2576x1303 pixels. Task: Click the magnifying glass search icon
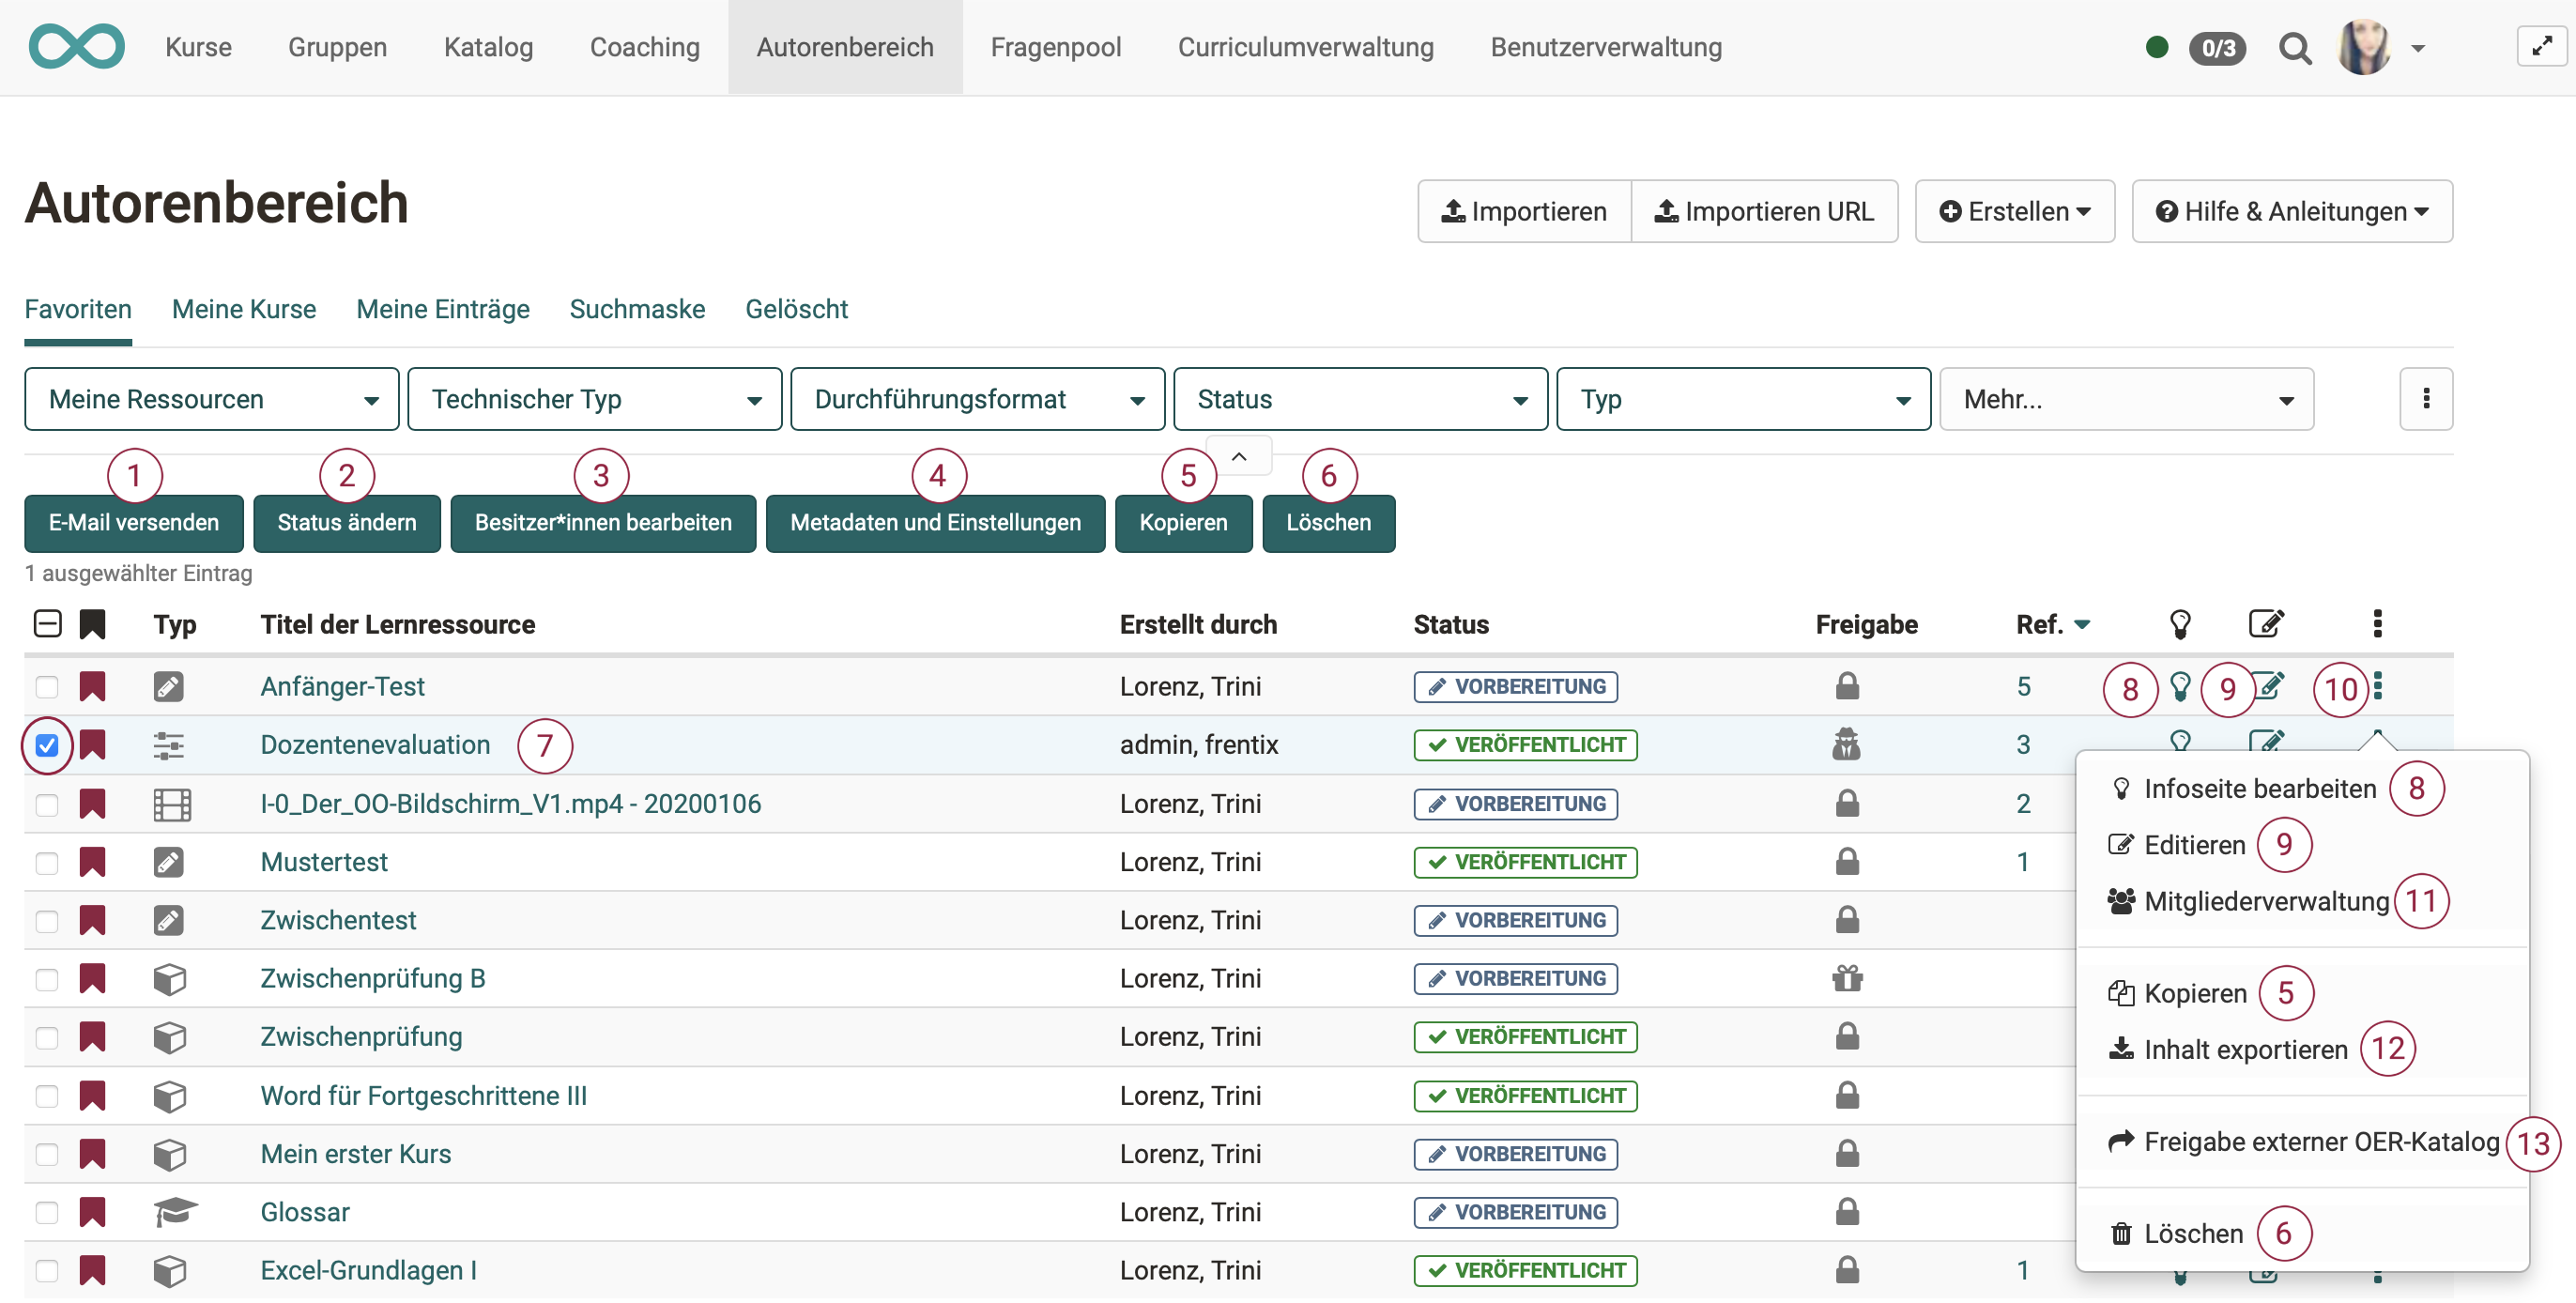(2294, 48)
